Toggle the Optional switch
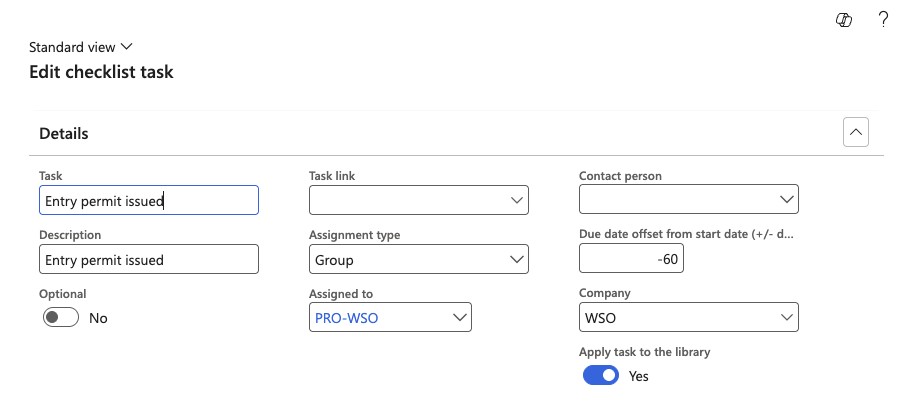This screenshot has height=396, width=909. pyautogui.click(x=61, y=318)
